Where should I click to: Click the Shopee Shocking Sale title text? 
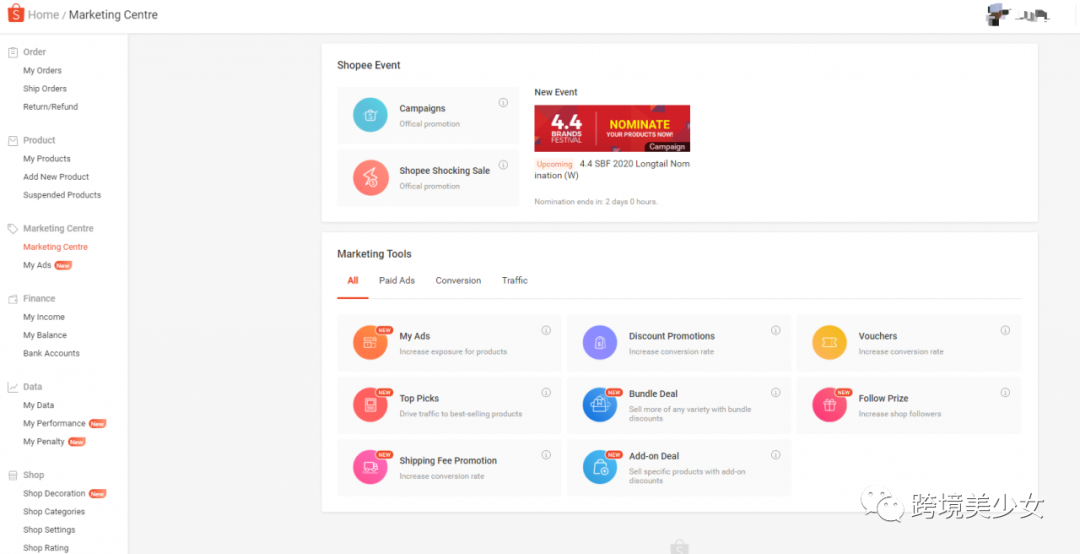(x=444, y=171)
